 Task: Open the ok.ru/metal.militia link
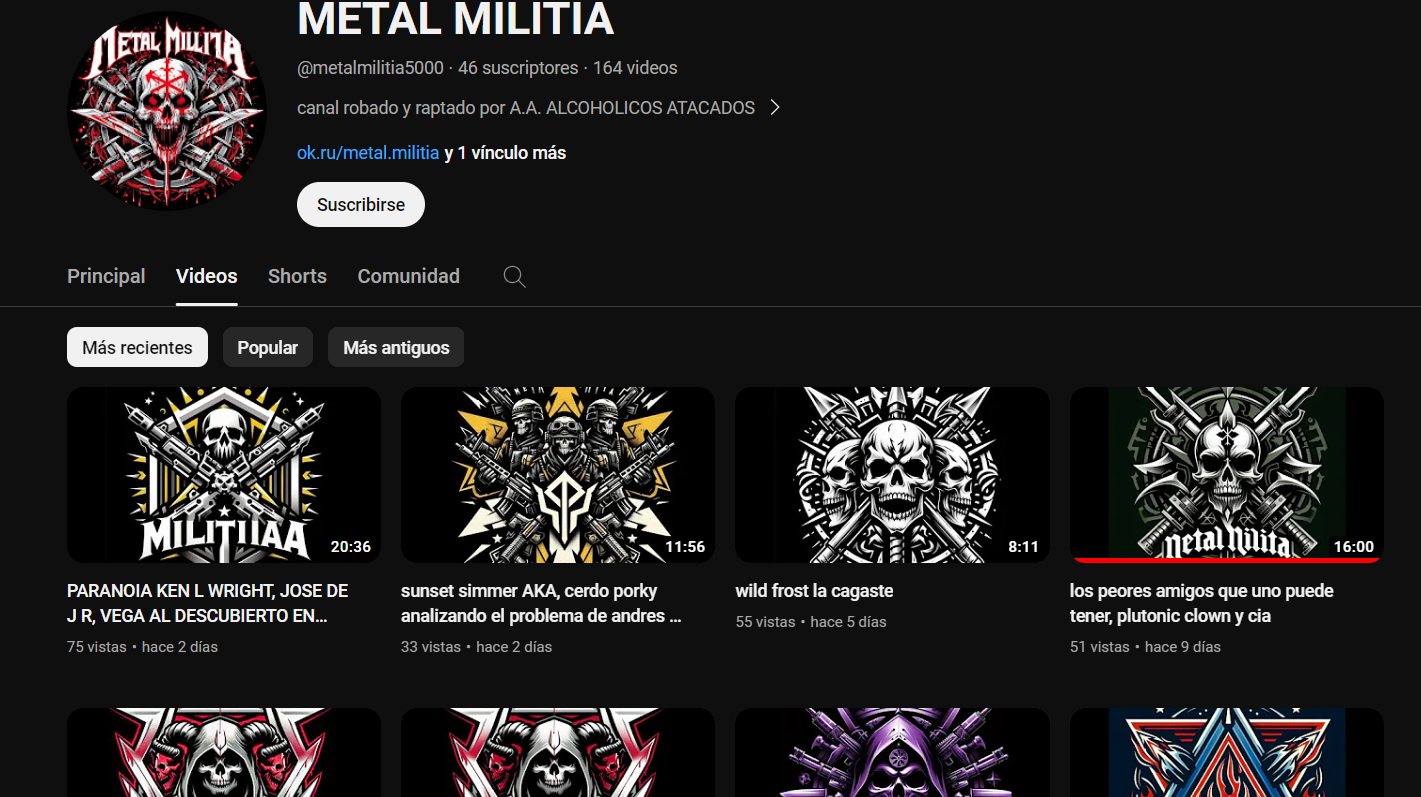[368, 153]
